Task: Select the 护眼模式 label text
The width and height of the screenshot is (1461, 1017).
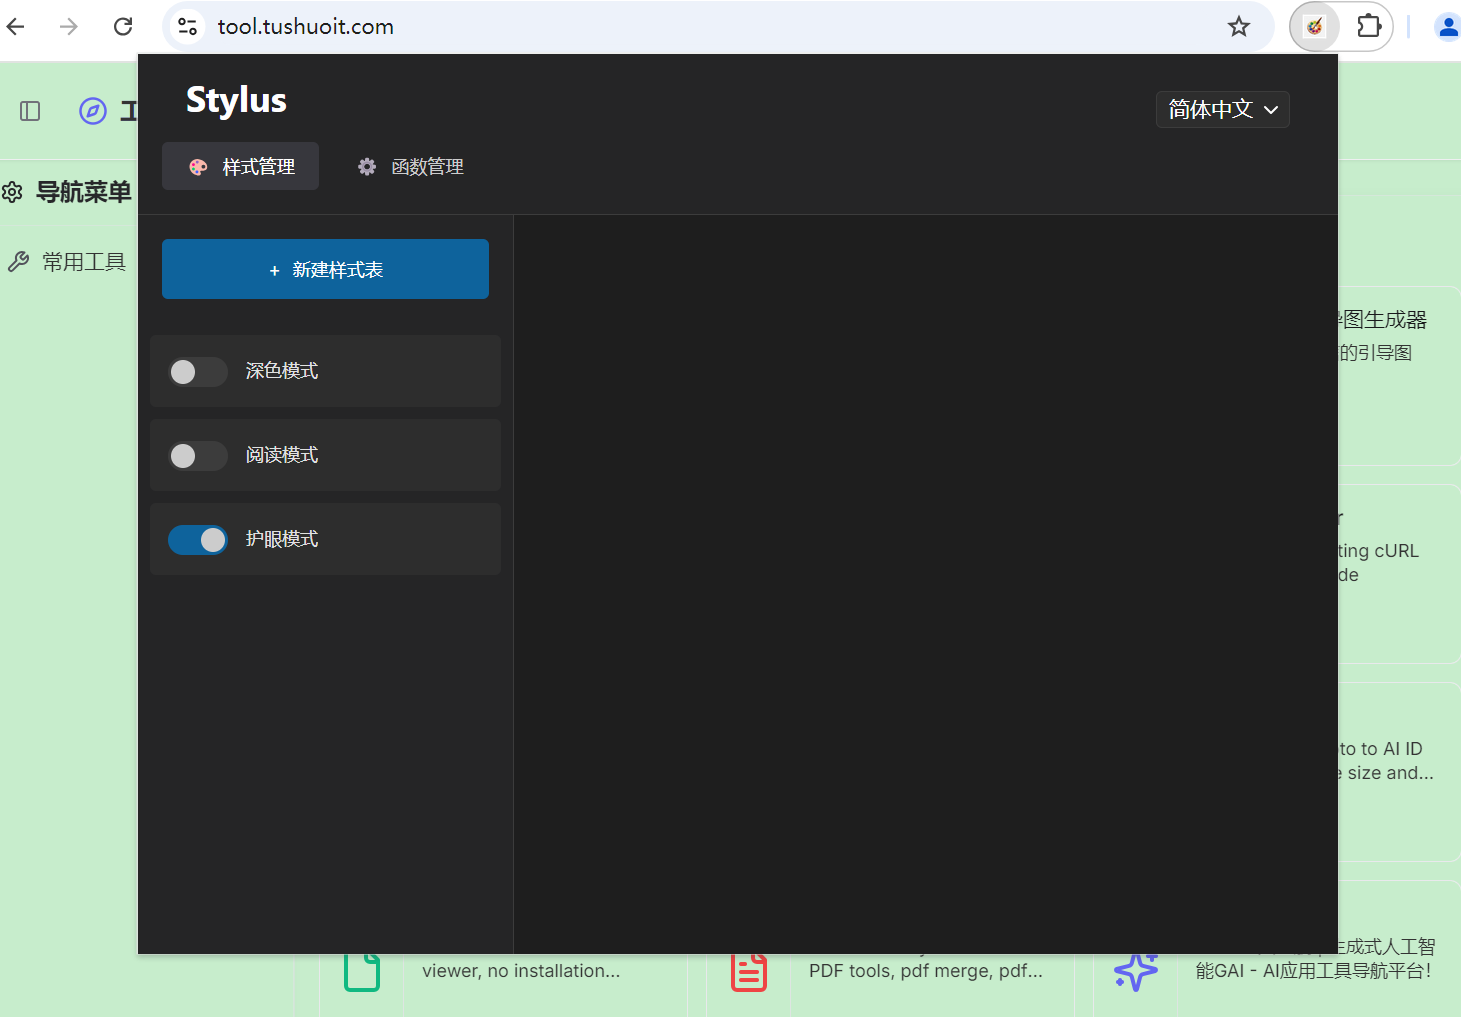Action: 282,539
